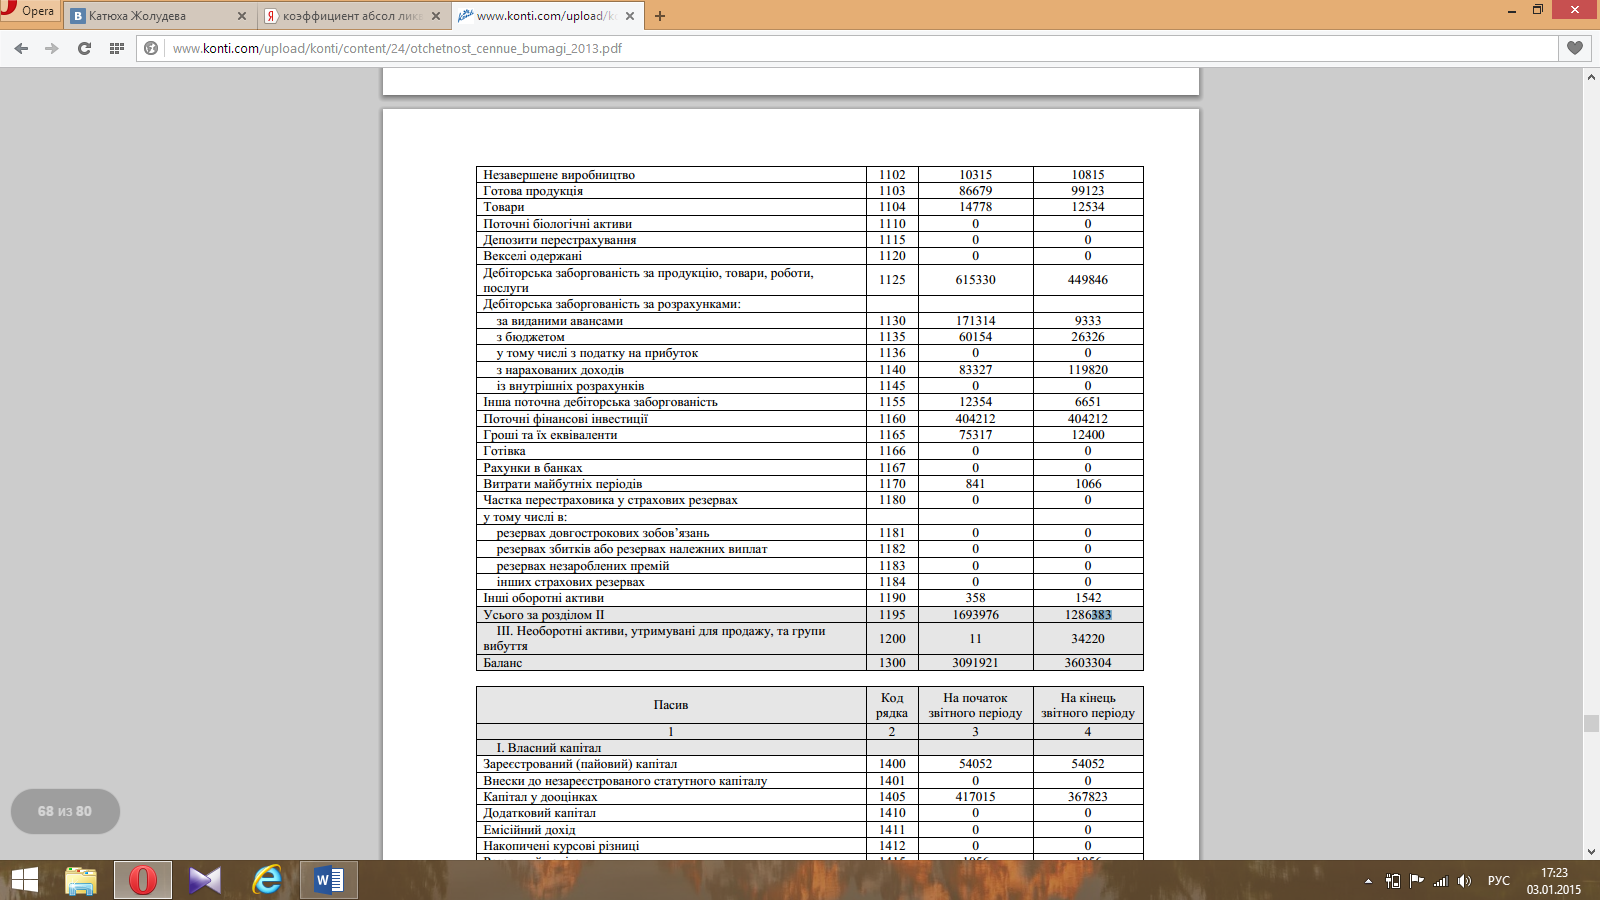
Task: Click the Незавершене виробництво row label
Action: [559, 175]
